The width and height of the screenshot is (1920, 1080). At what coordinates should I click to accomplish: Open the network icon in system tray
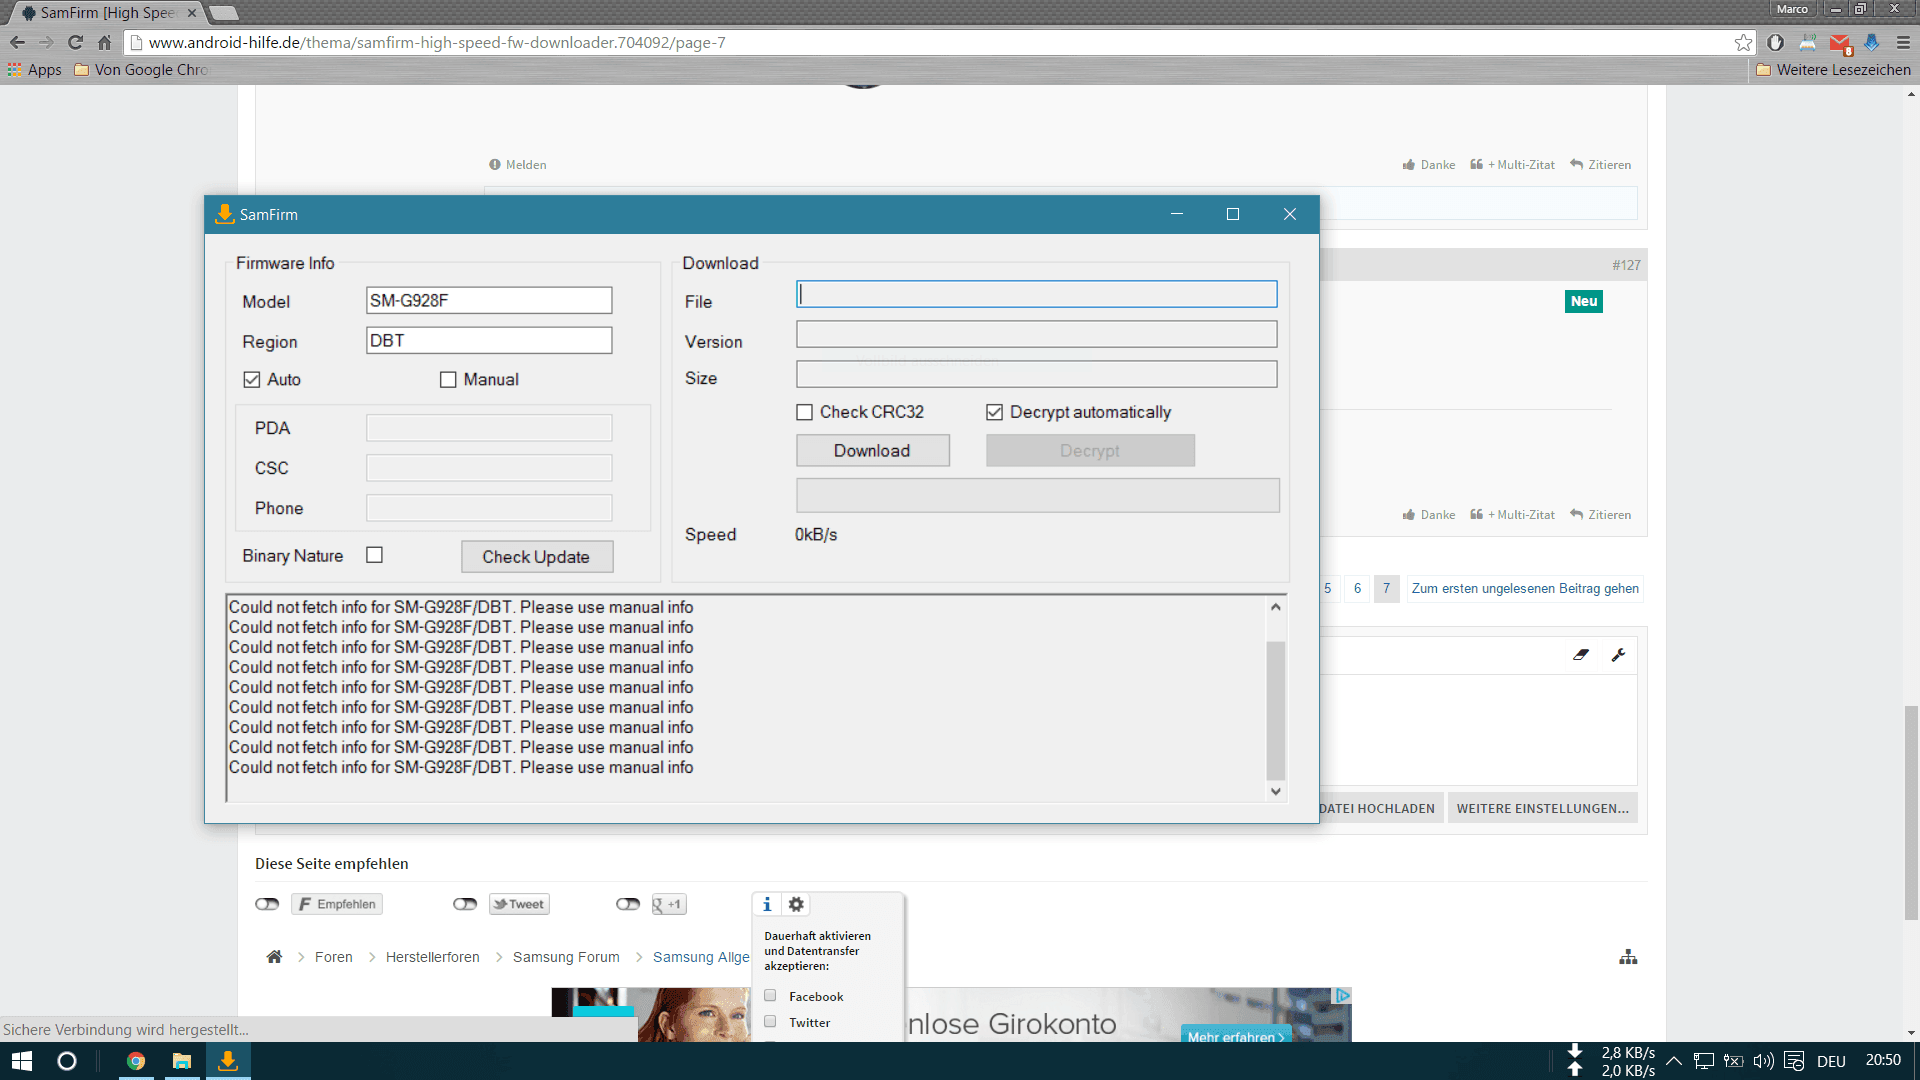(x=1704, y=1061)
